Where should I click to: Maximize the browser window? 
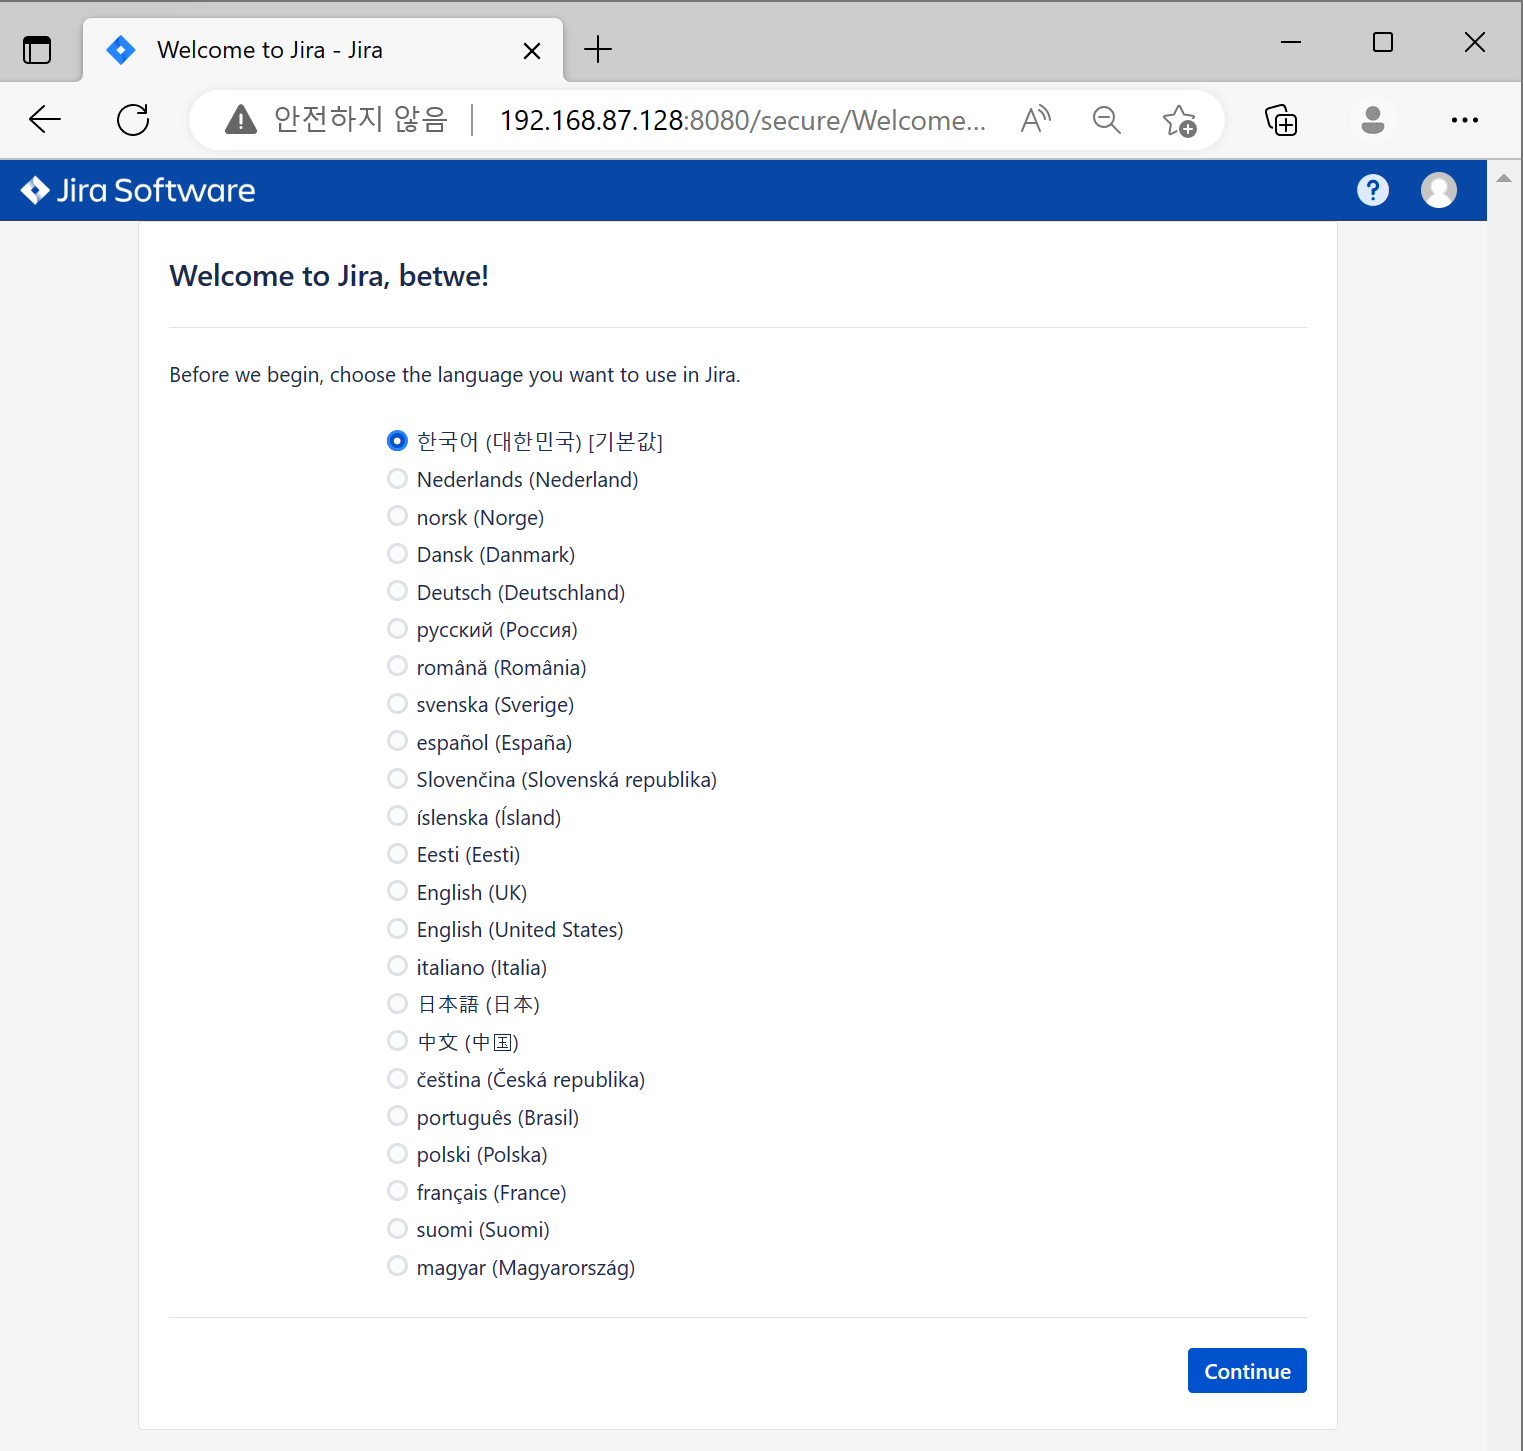pyautogui.click(x=1383, y=42)
